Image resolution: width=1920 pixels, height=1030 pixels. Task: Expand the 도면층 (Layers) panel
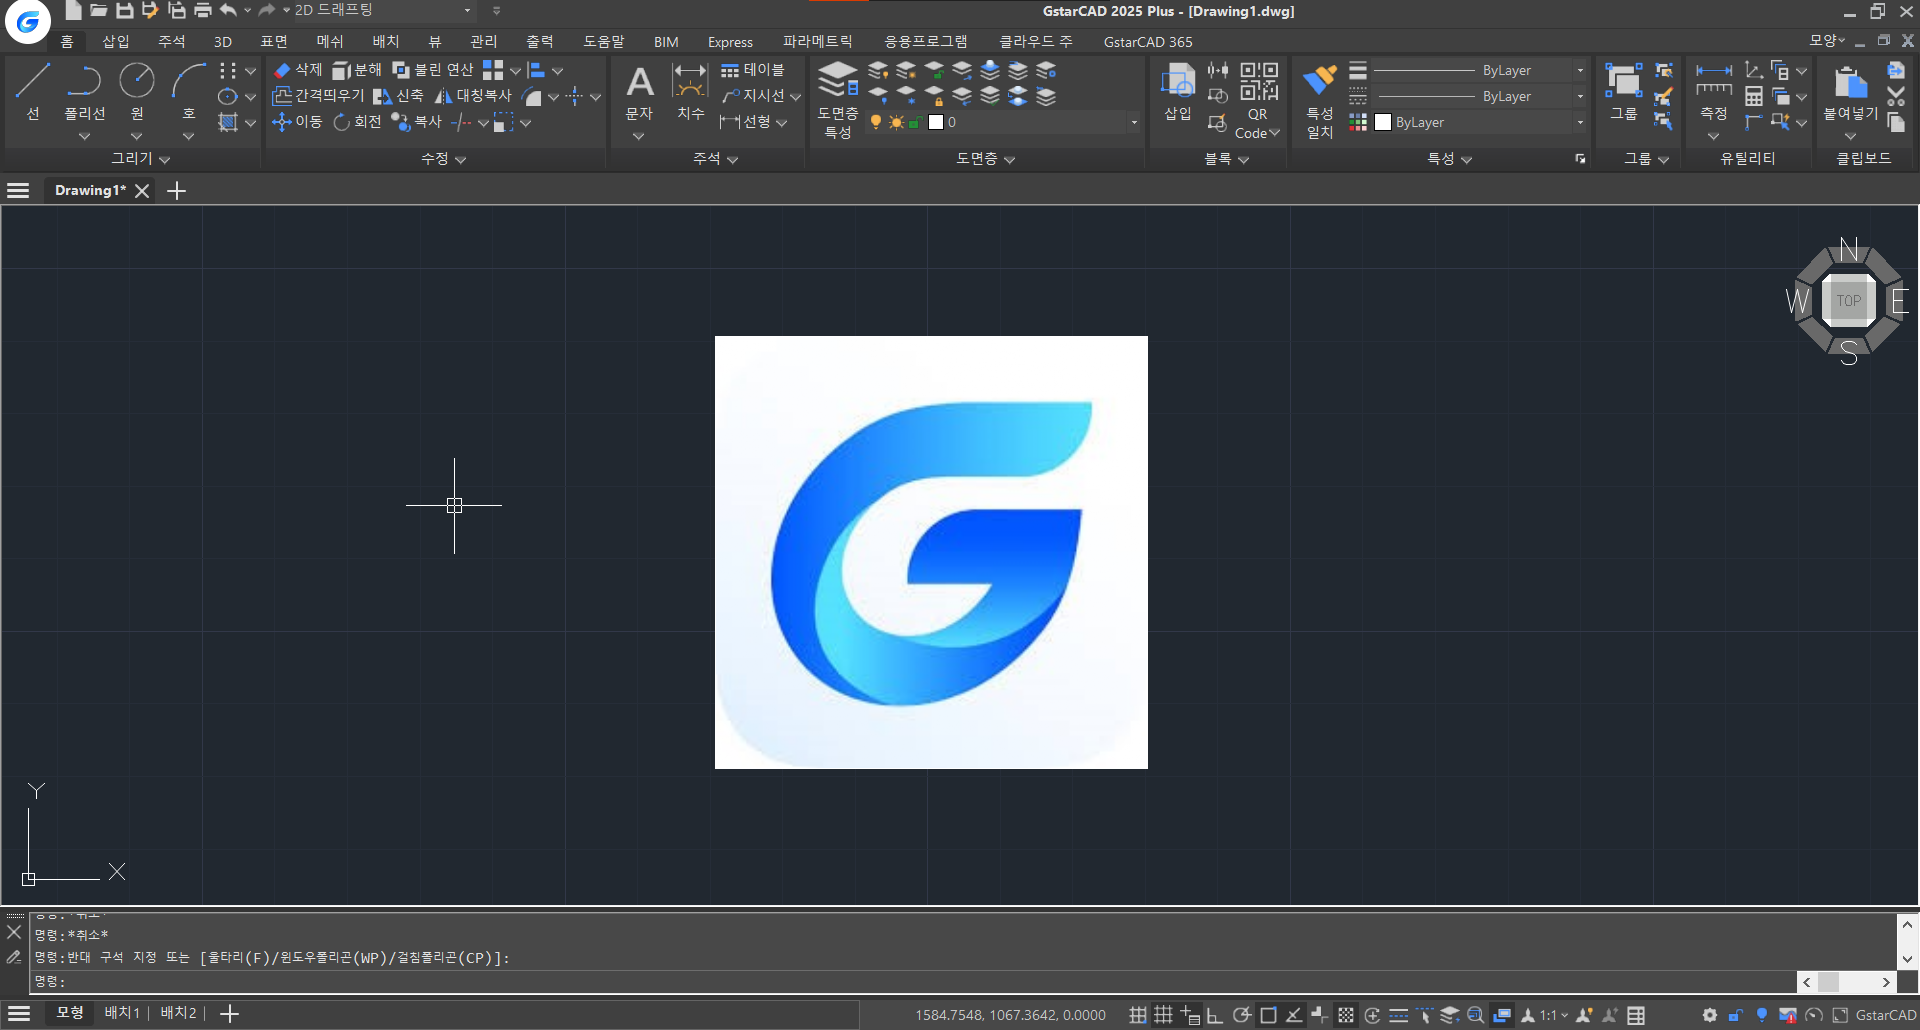click(985, 158)
